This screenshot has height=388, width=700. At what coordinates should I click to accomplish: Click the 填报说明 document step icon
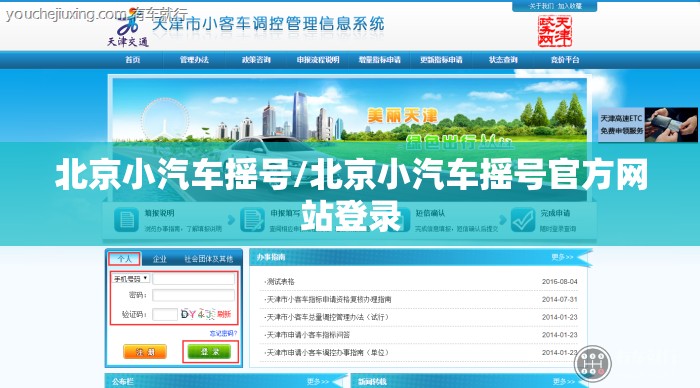pos(126,220)
